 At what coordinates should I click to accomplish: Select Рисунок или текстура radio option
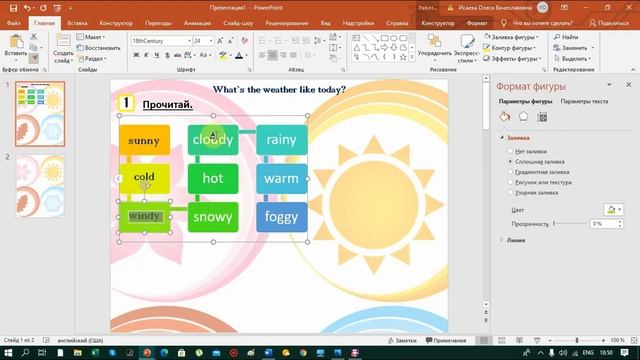[510, 182]
